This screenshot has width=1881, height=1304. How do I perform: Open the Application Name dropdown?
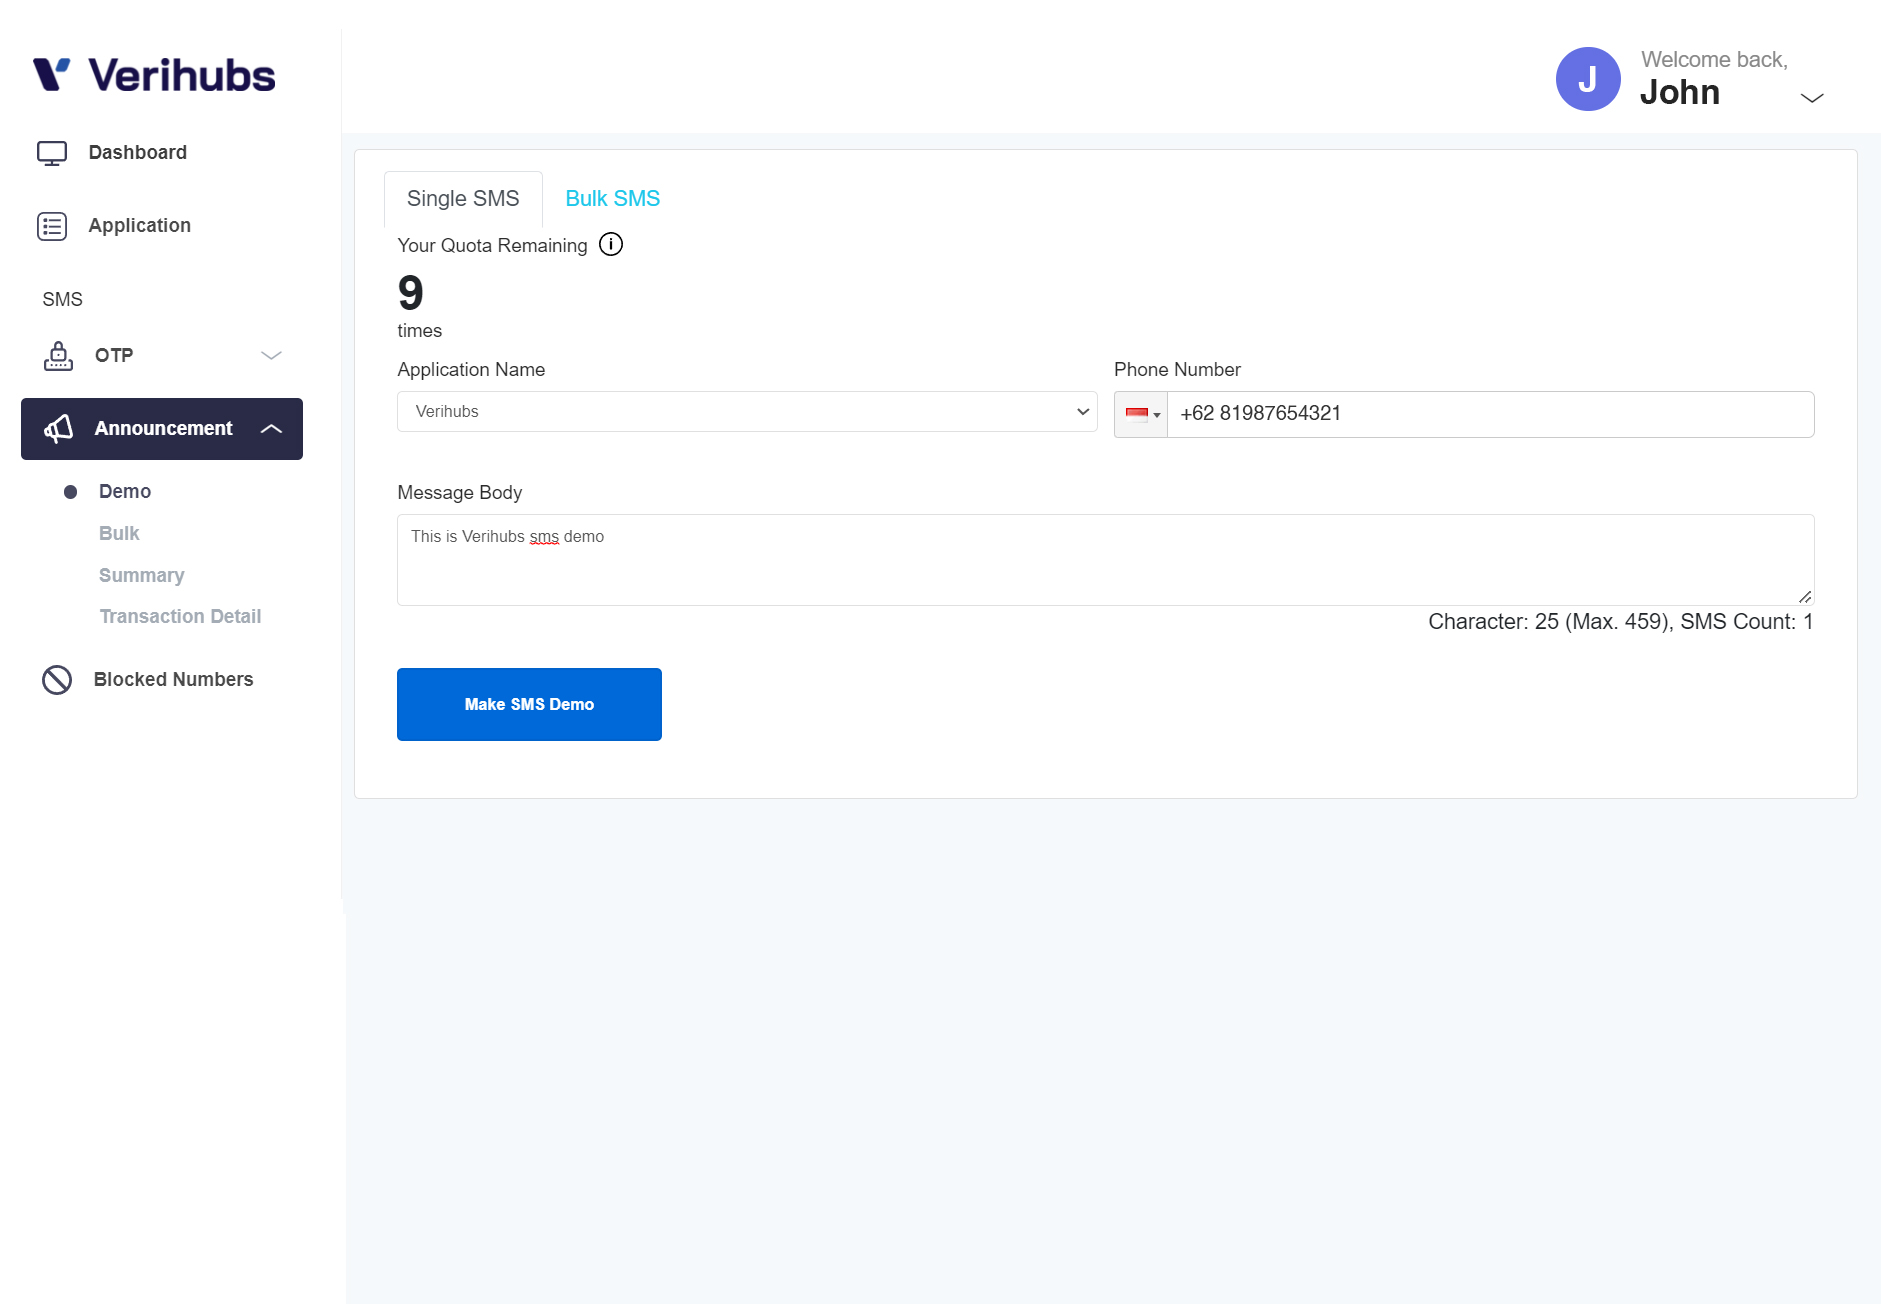coord(747,412)
